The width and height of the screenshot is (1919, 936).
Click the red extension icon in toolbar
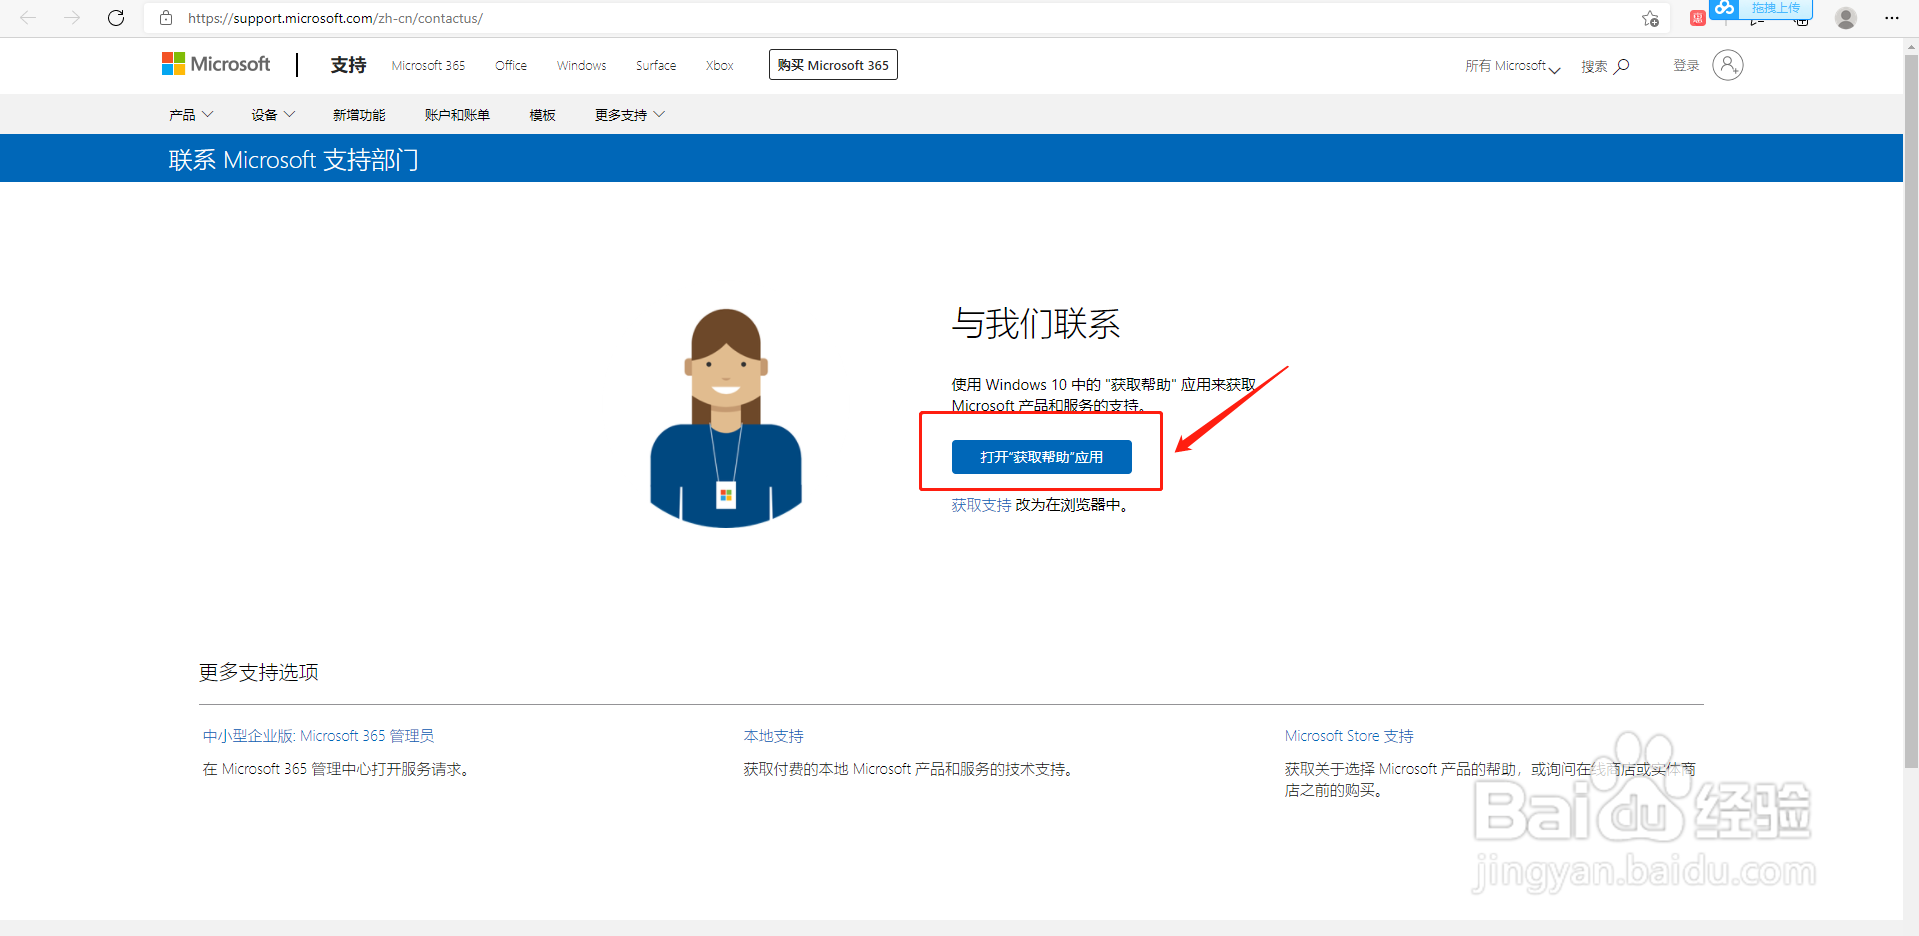coord(1696,17)
